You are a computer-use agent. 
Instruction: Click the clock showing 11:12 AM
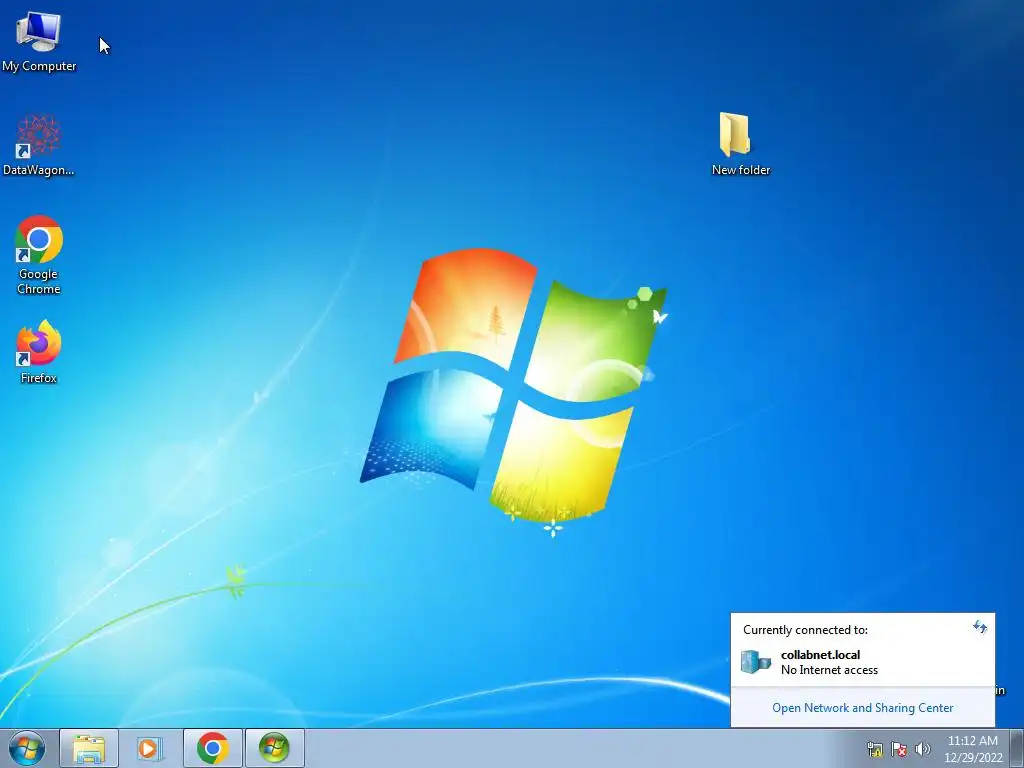[972, 741]
